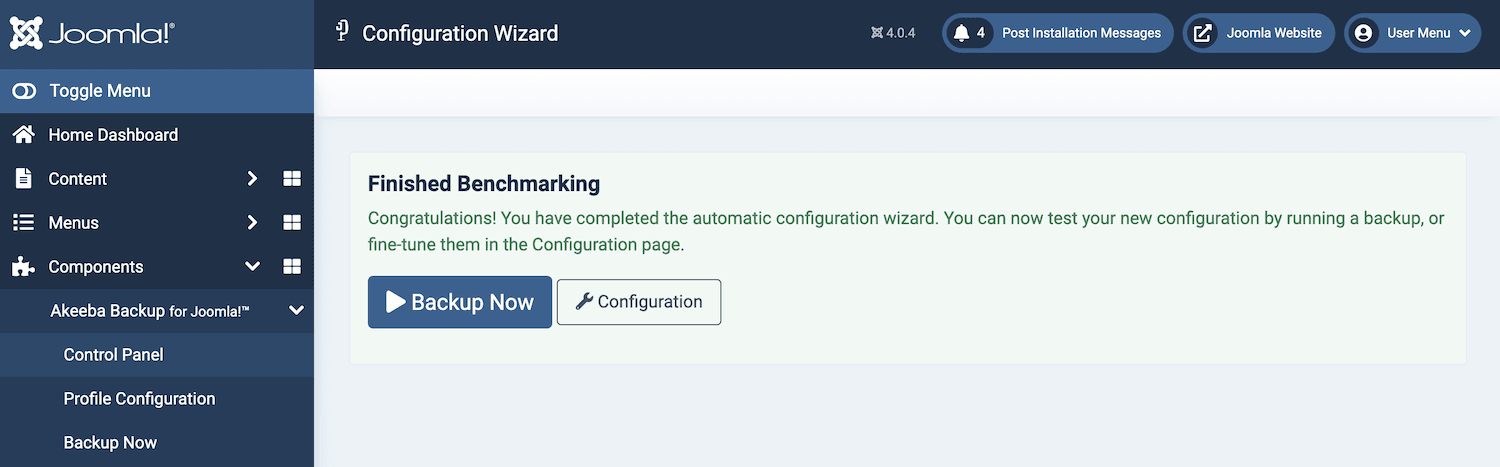Screen dimensions: 1500x467
Task: Click the Joomla Website external link icon
Action: click(x=1204, y=33)
